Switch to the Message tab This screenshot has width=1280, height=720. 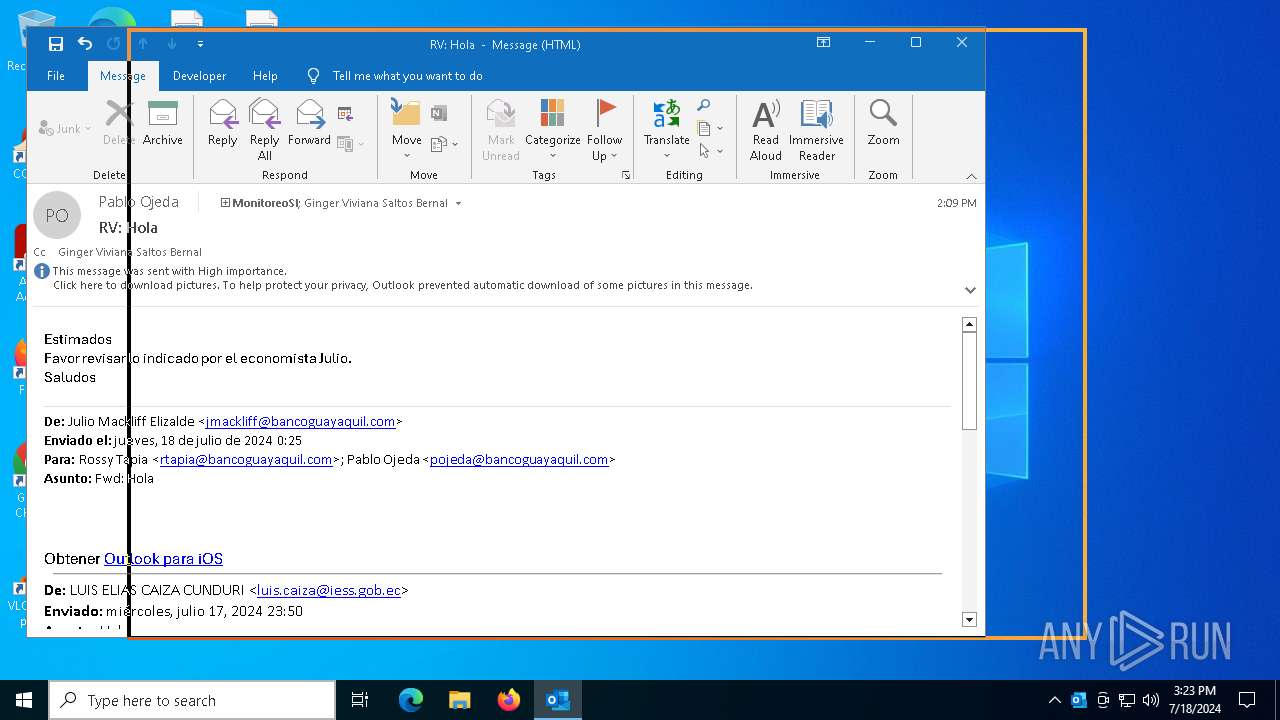(123, 76)
